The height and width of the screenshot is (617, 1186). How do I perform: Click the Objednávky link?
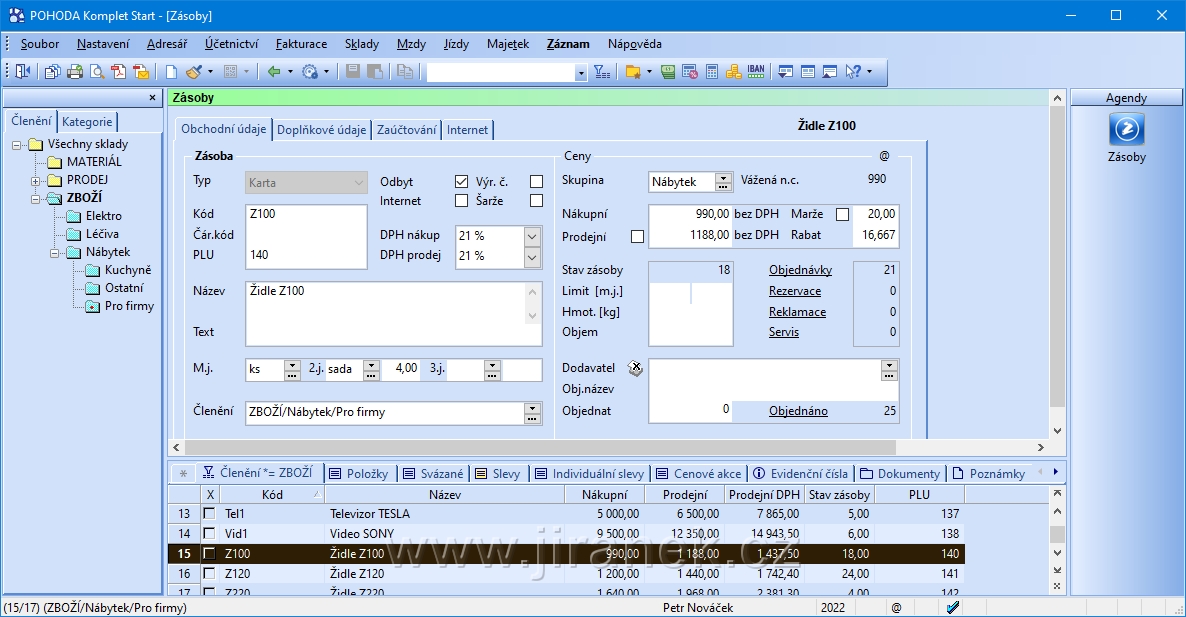[800, 270]
